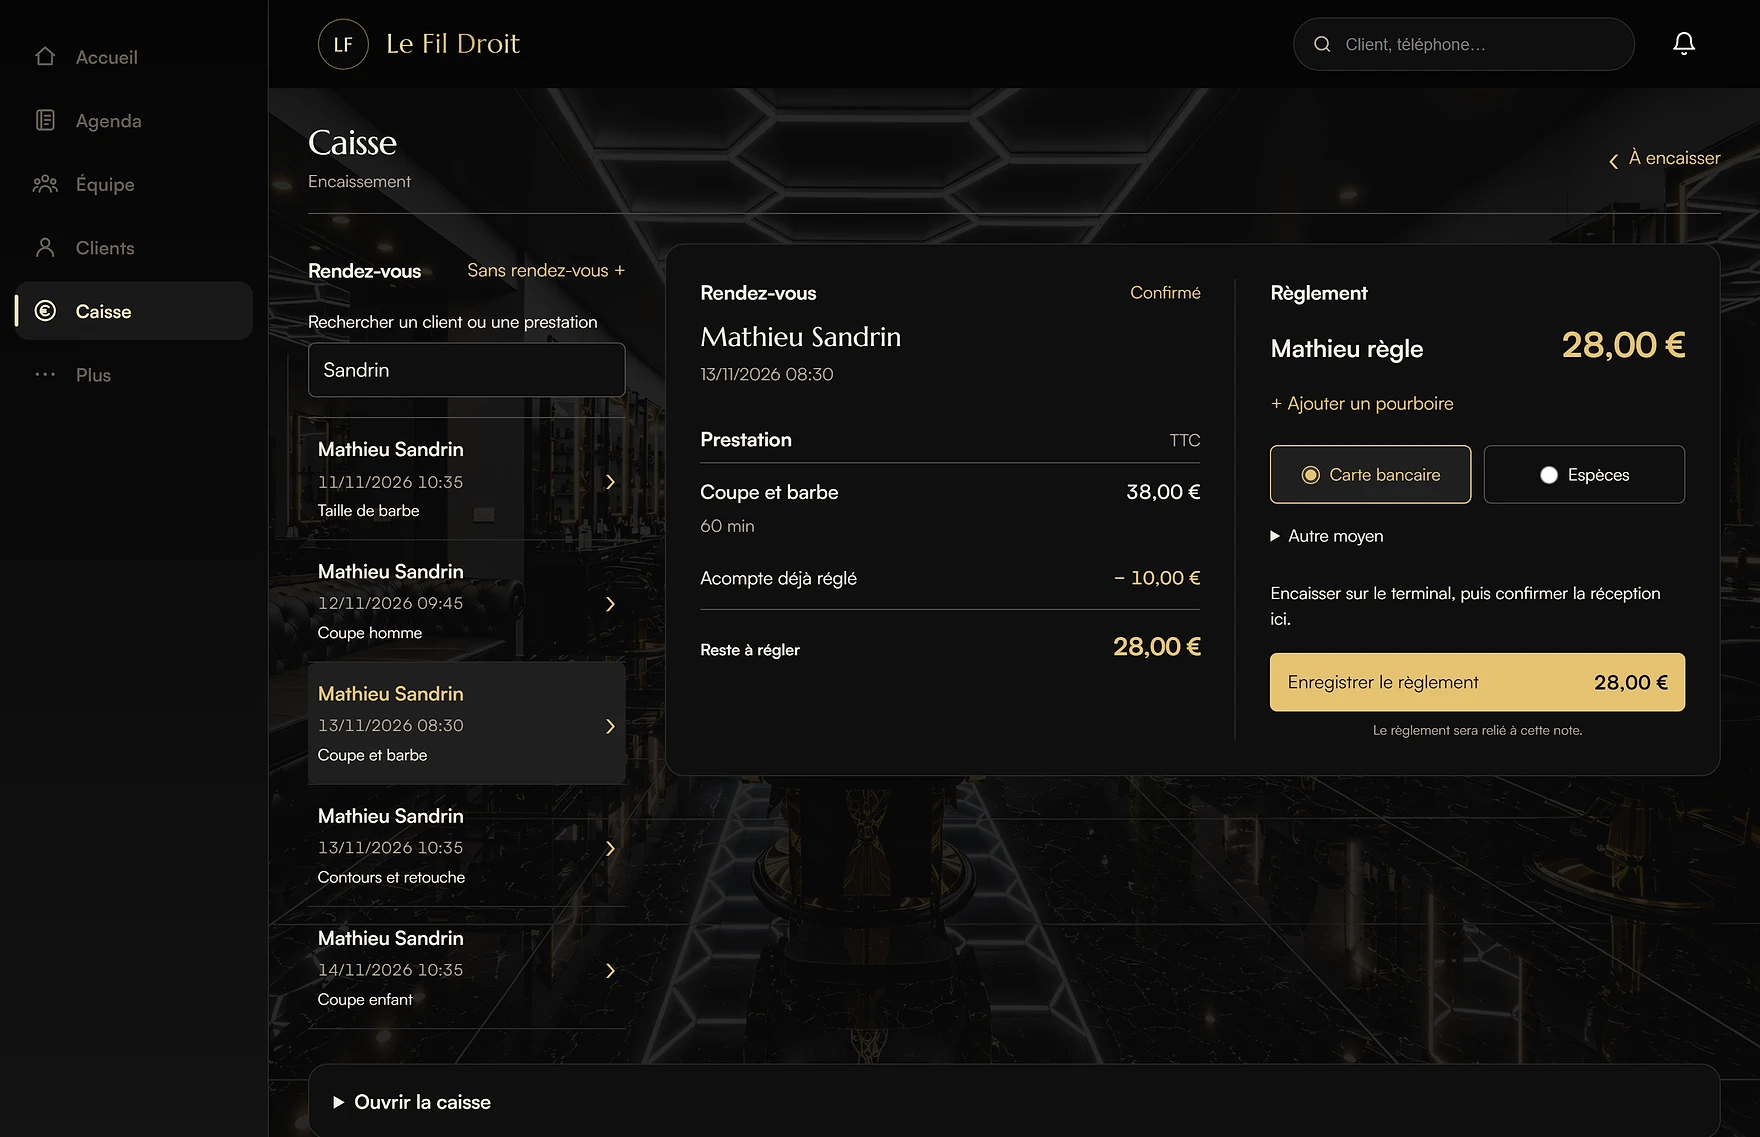Add a tip via Ajouter un pourboire
The height and width of the screenshot is (1137, 1760).
(x=1362, y=403)
